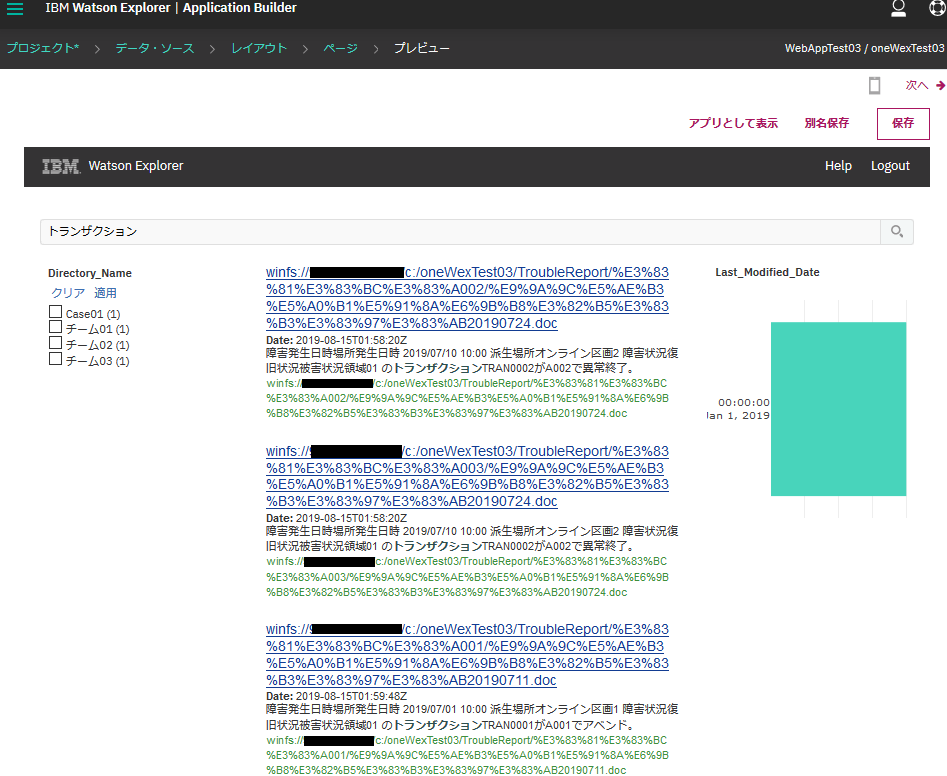Click the Jan 1, 2019 chart axis label
Viewport: 947px width, 776px height.
click(x=738, y=415)
